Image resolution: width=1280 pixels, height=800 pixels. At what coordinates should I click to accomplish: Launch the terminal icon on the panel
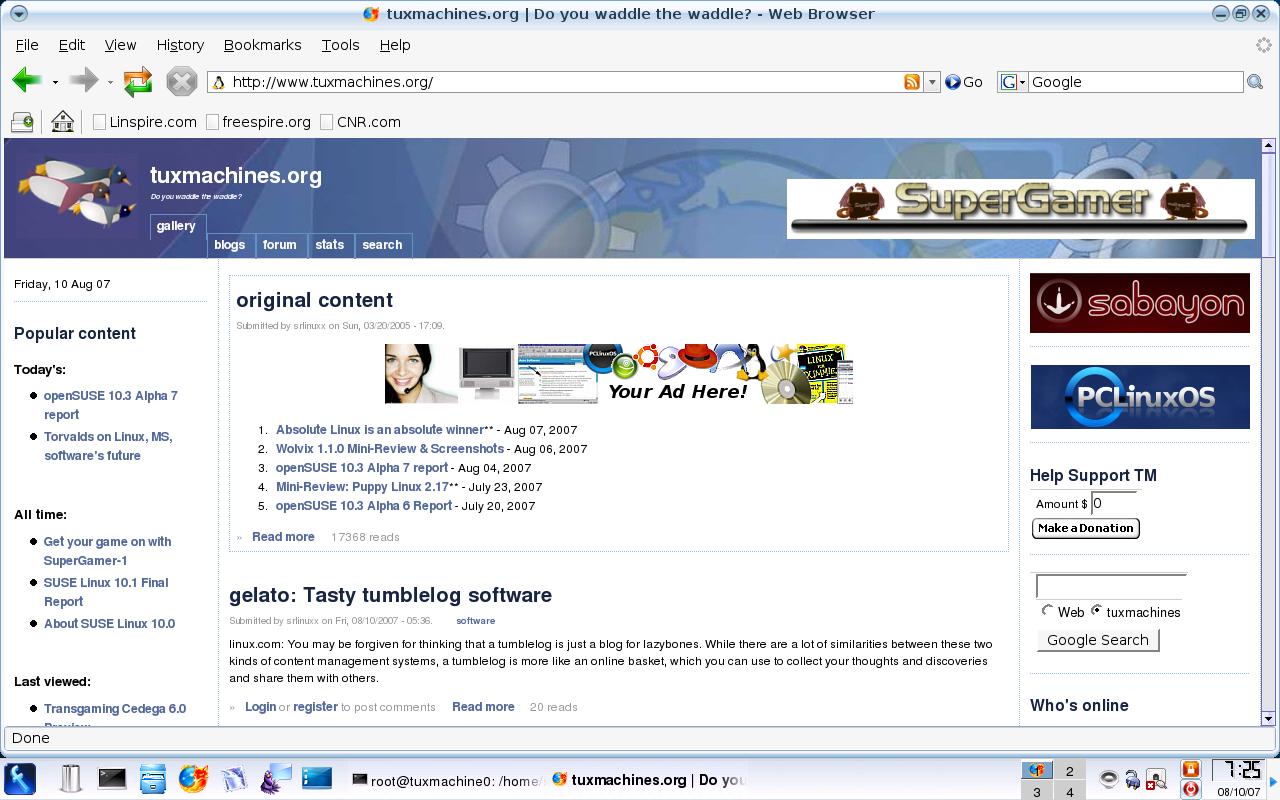pos(112,778)
